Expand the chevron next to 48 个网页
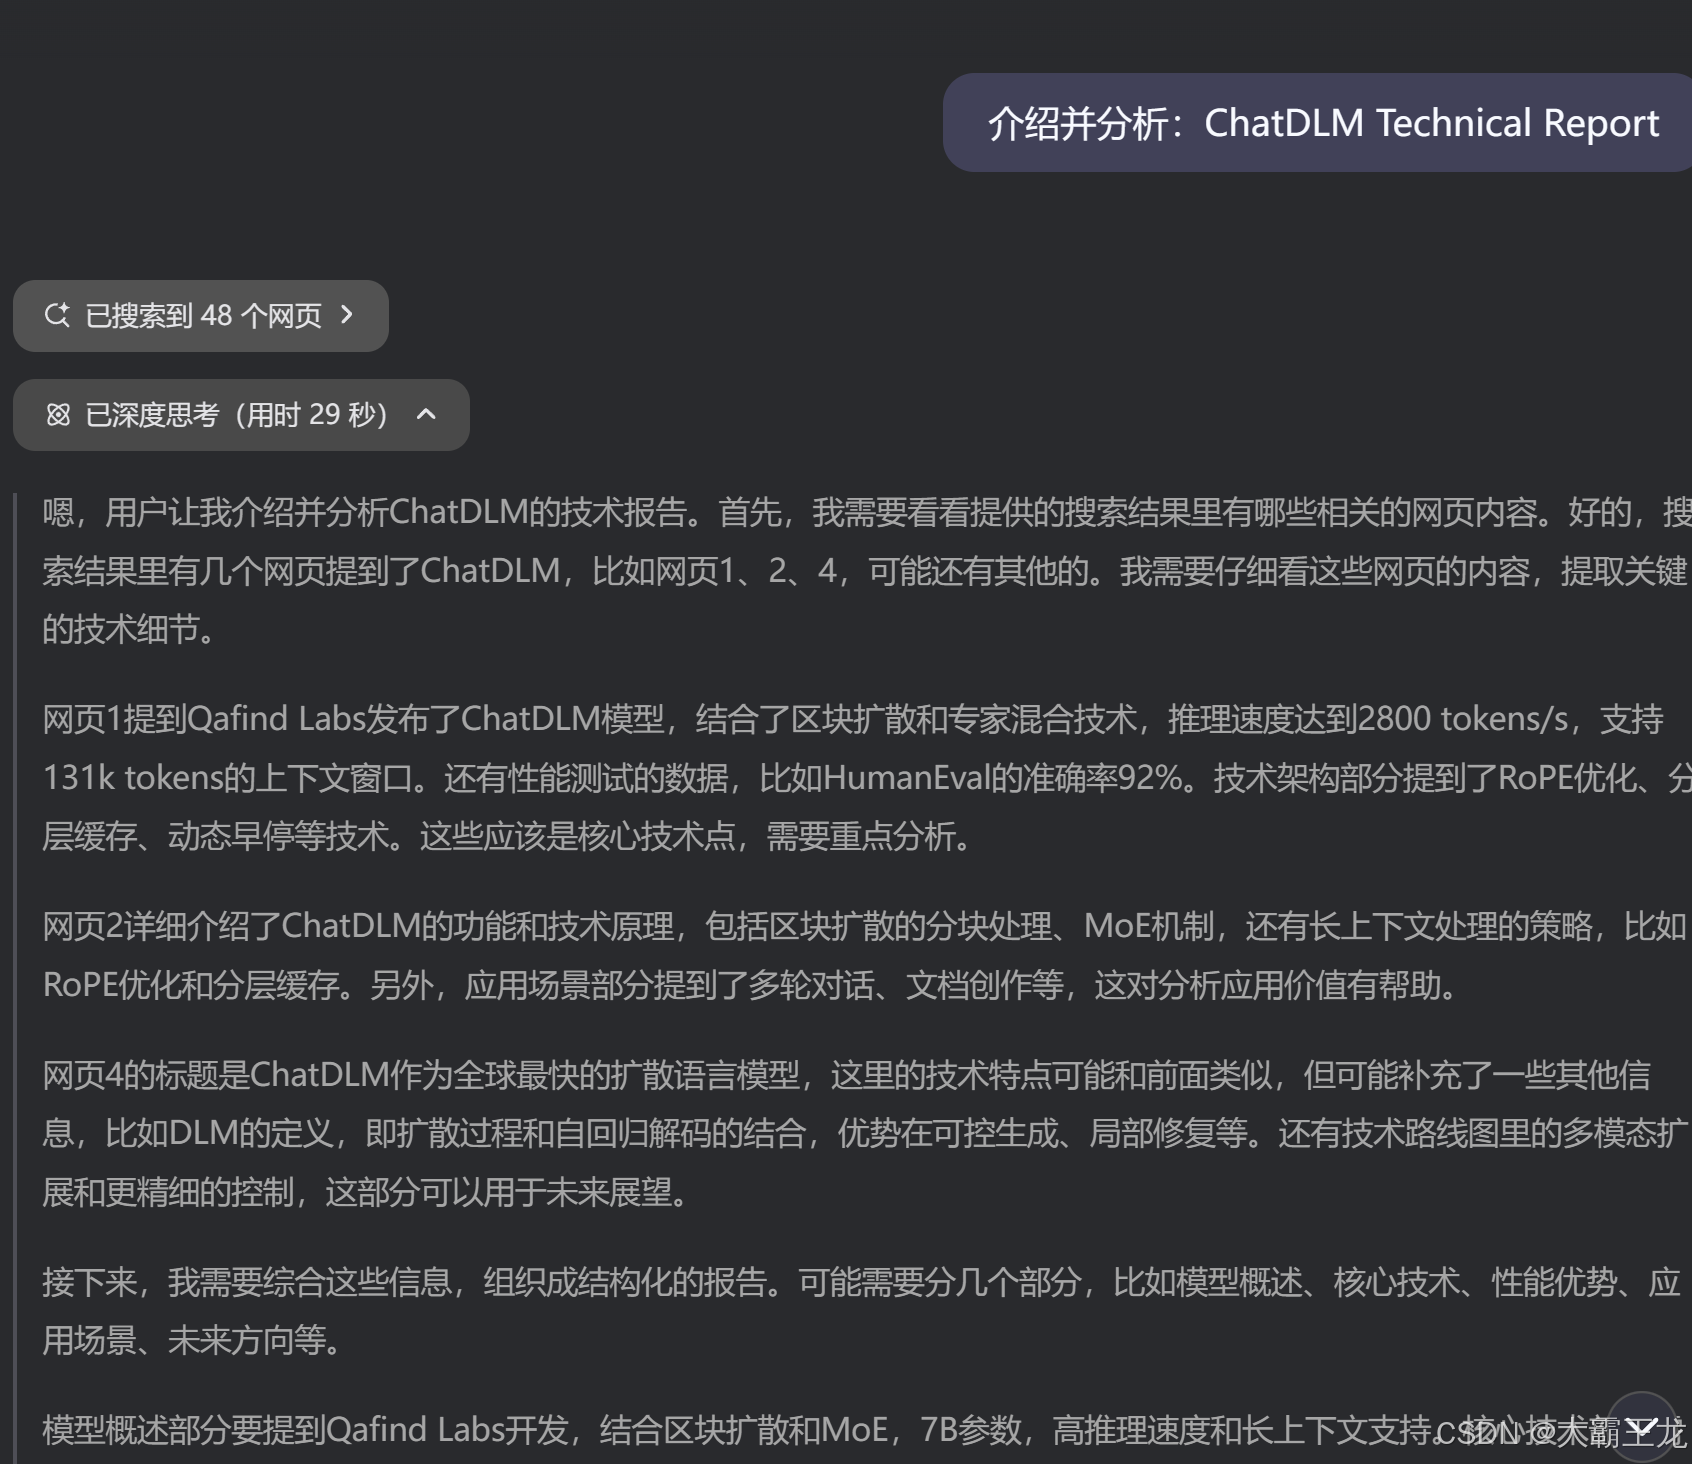 click(x=347, y=315)
